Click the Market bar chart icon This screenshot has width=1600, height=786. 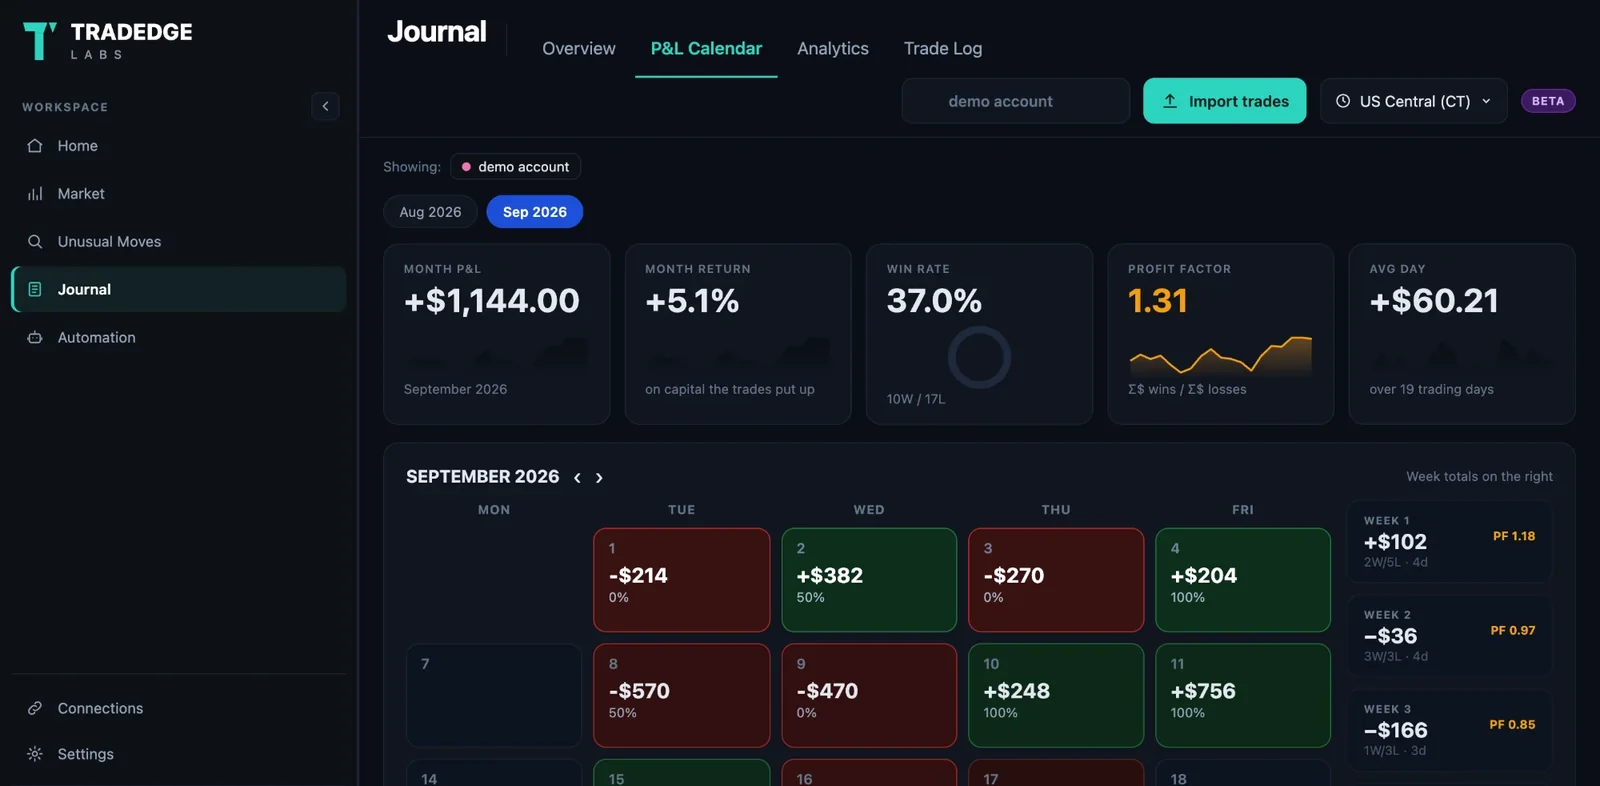pos(35,194)
